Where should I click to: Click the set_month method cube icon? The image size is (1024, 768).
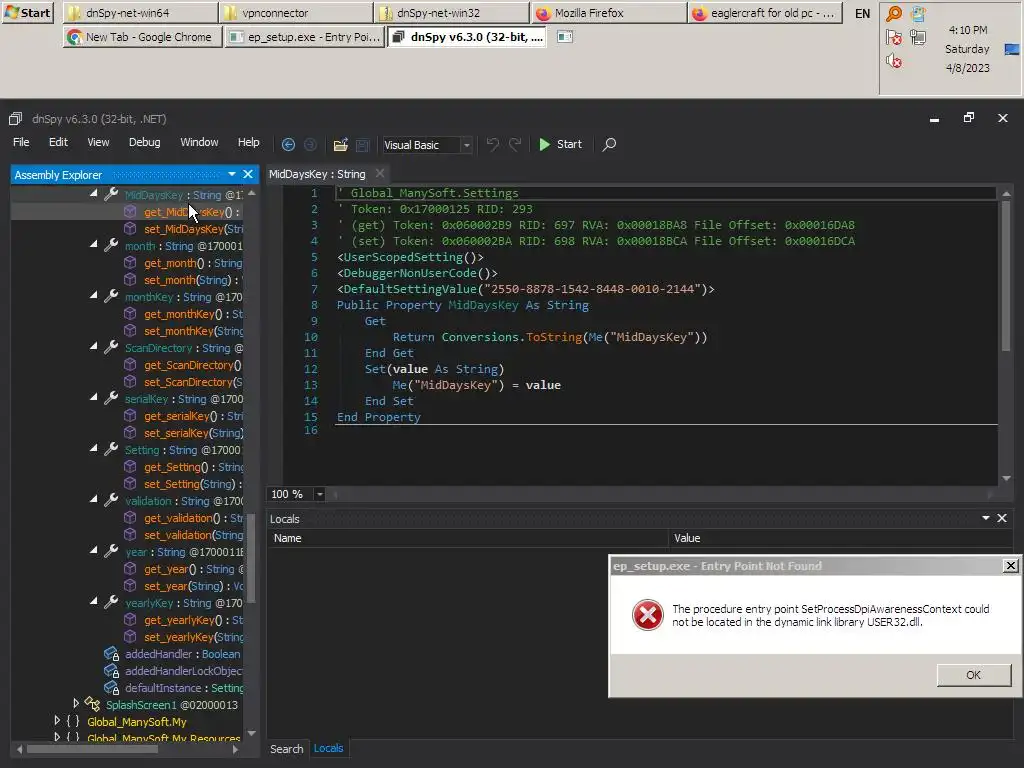(x=130, y=280)
